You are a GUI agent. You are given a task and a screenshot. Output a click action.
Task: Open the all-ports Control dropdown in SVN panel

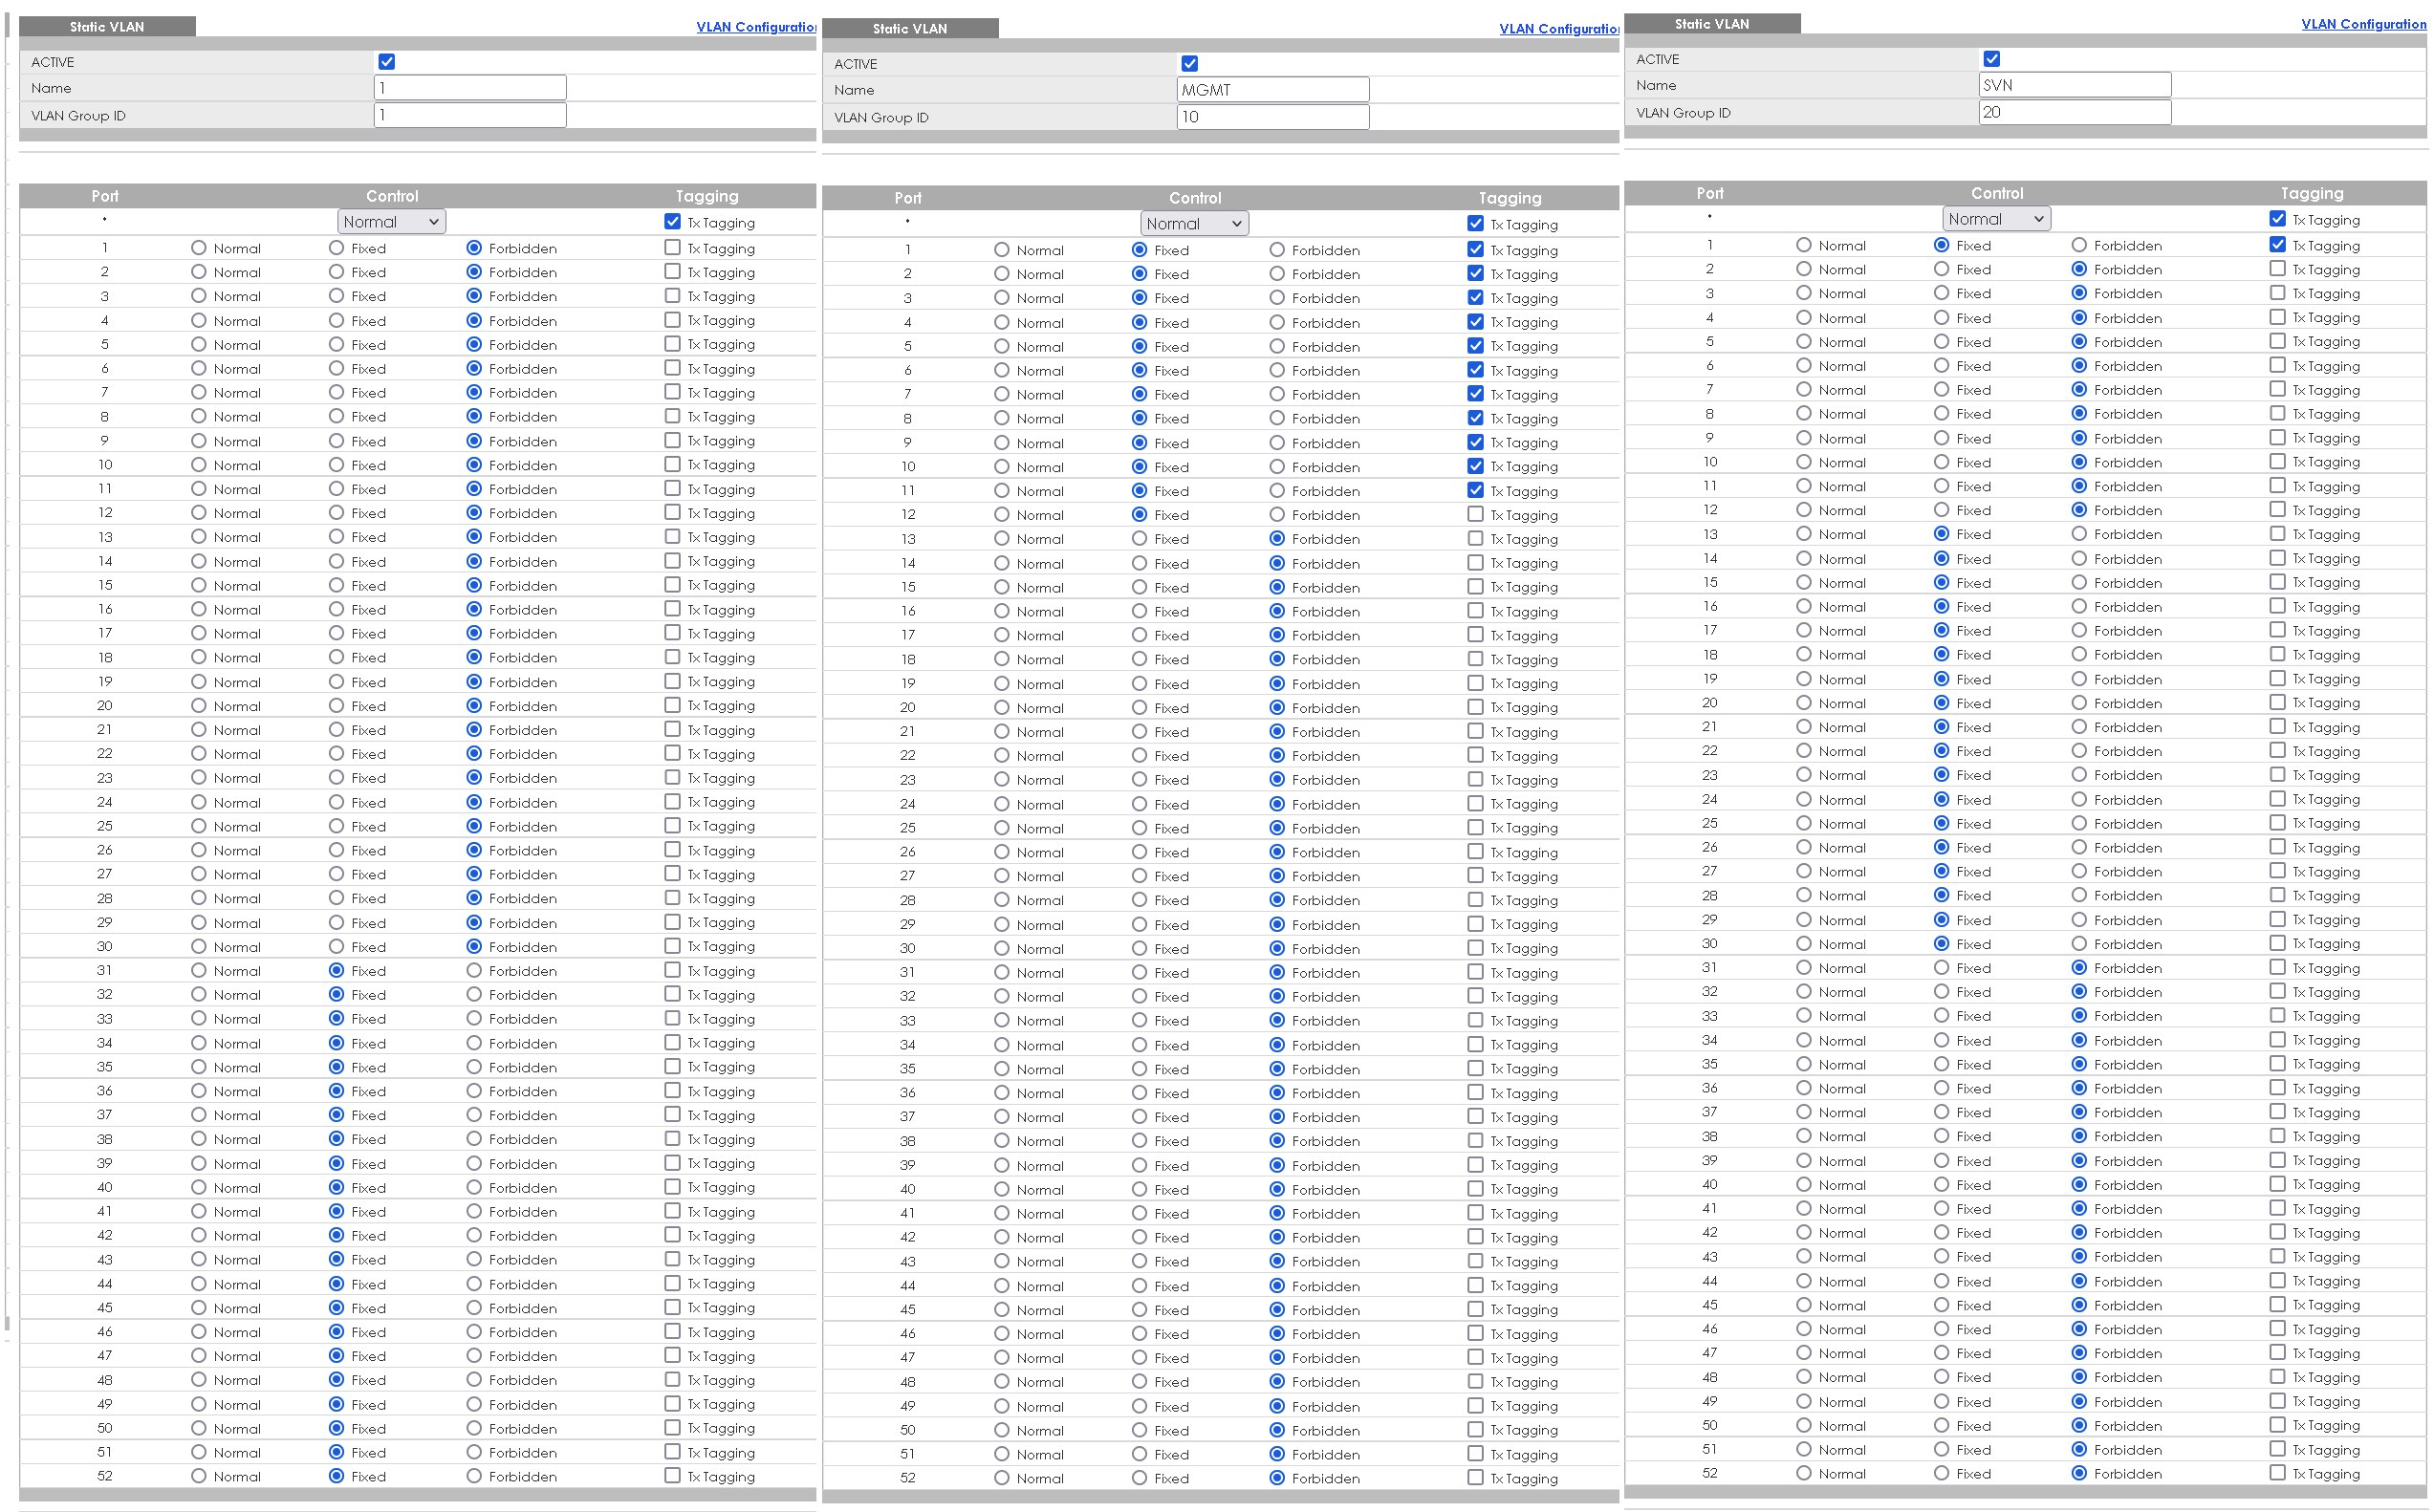1997,219
